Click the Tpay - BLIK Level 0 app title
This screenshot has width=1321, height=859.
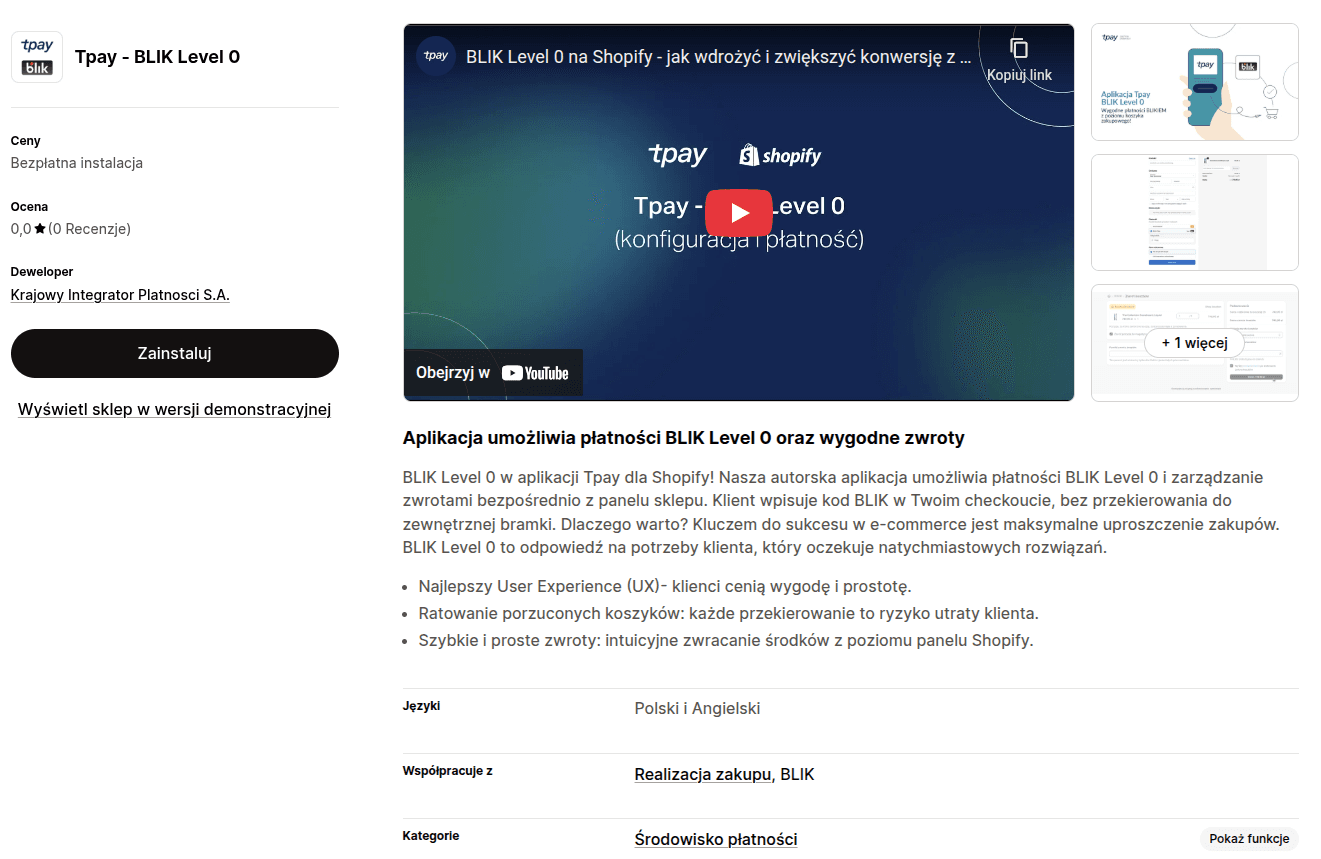click(x=157, y=57)
